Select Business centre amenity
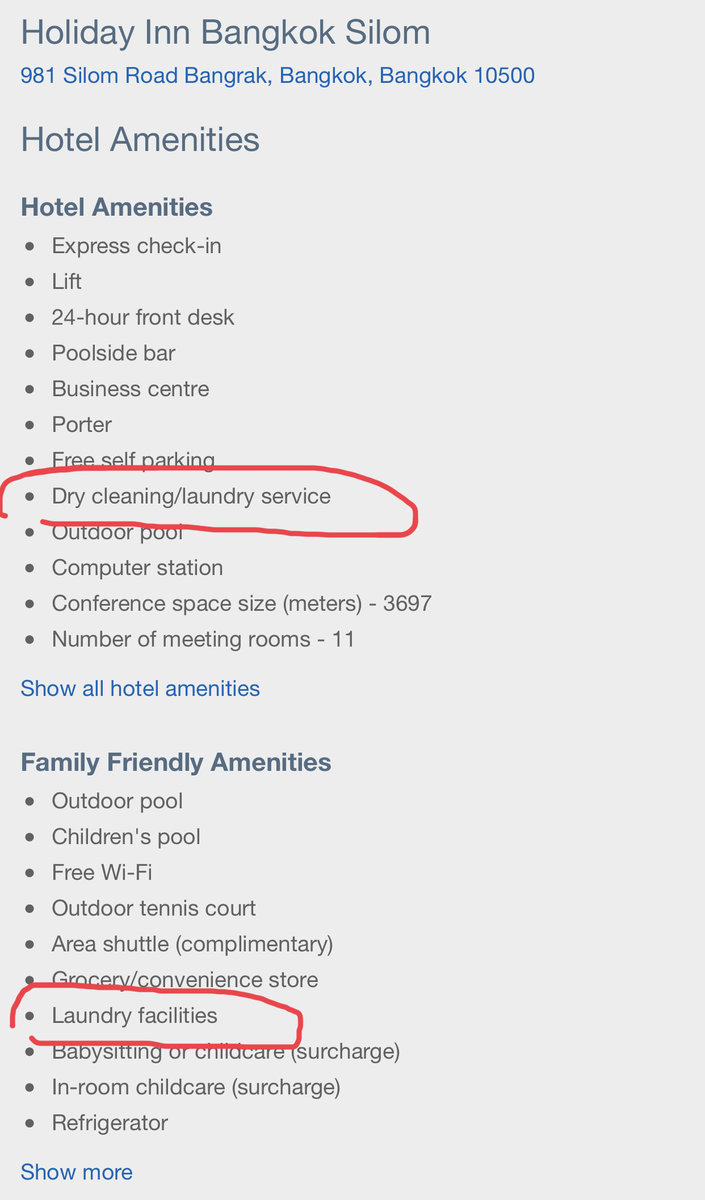The height and width of the screenshot is (1200, 705). pyautogui.click(x=131, y=389)
